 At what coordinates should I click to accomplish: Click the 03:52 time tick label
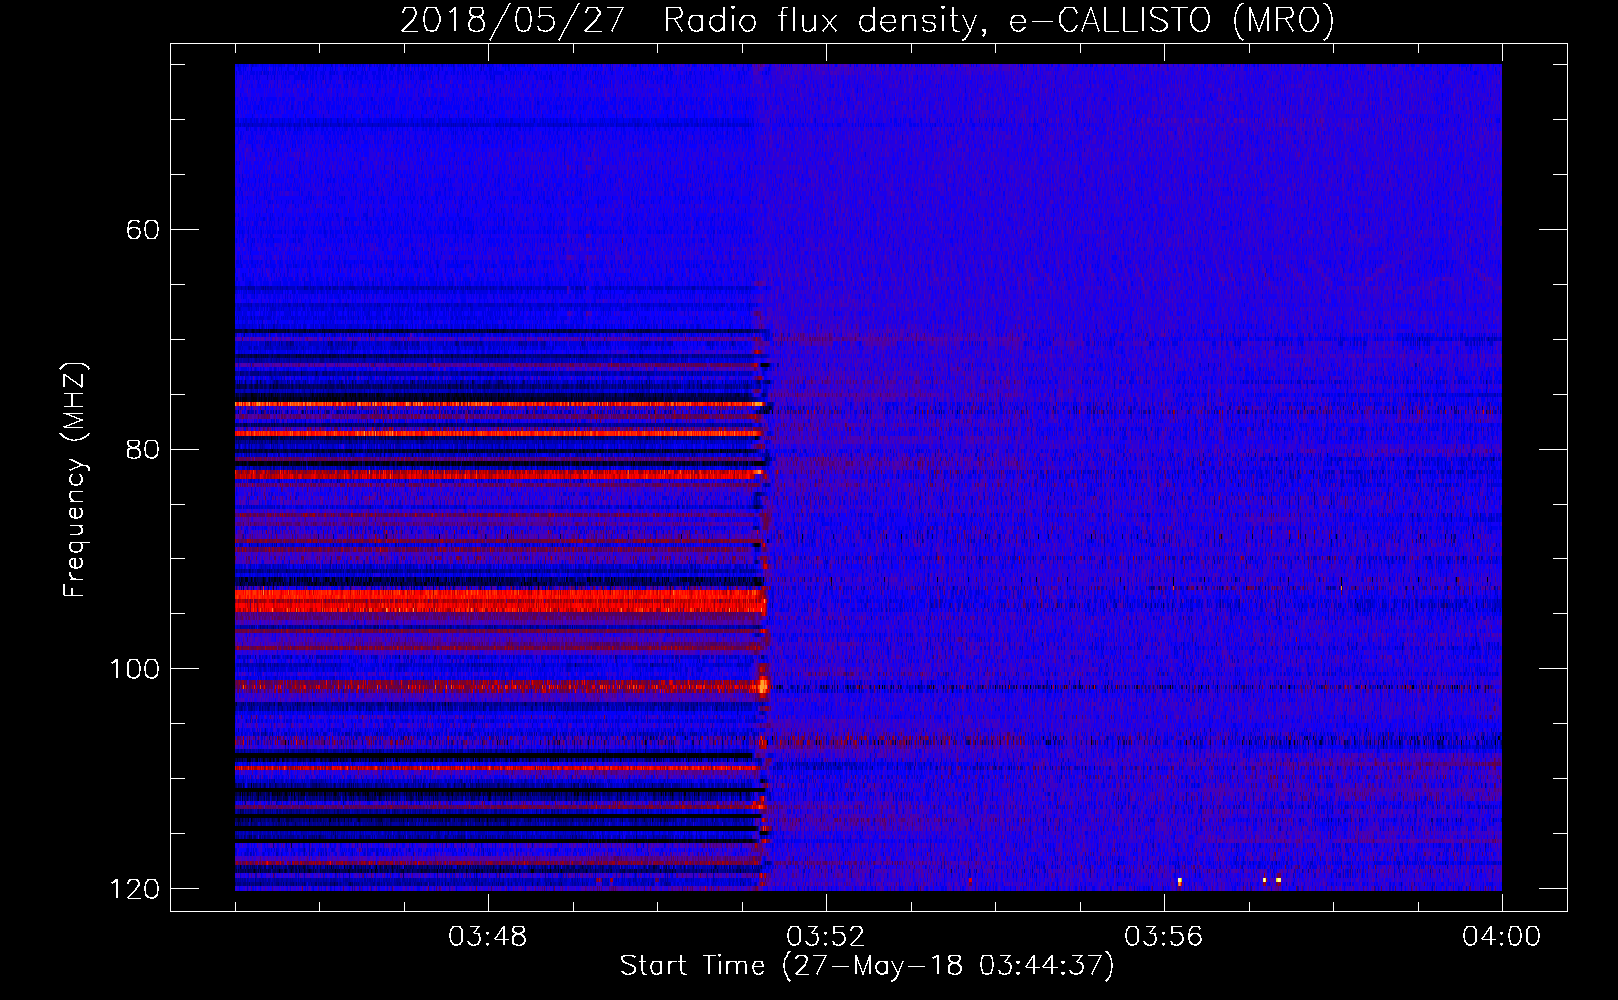pyautogui.click(x=825, y=937)
